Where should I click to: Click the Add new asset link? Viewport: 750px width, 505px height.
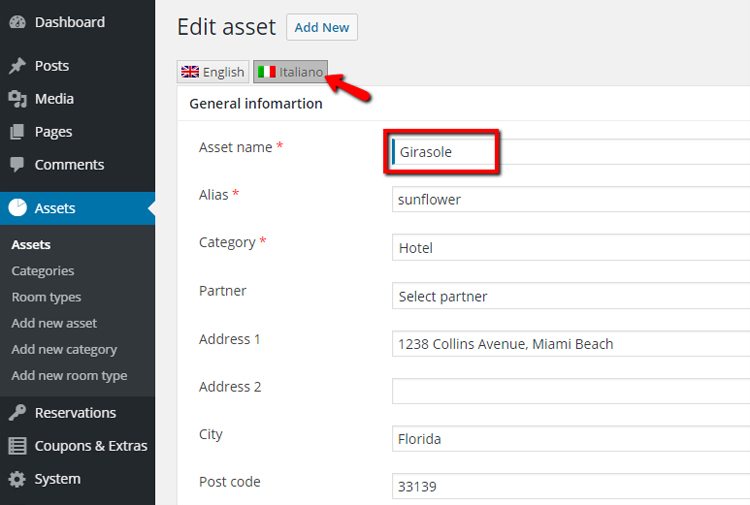[x=54, y=323]
